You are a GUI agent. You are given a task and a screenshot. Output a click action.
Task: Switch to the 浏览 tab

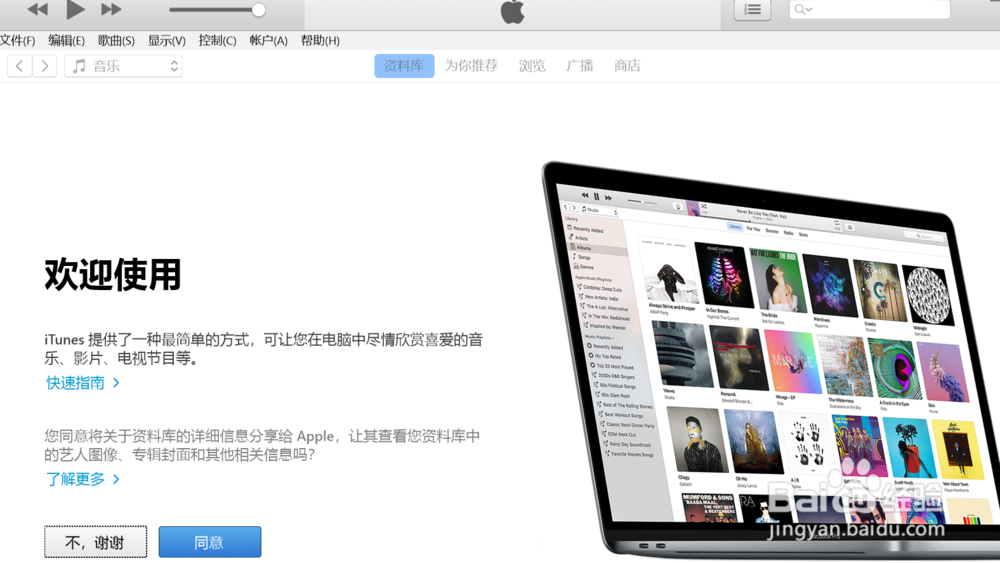[x=532, y=66]
